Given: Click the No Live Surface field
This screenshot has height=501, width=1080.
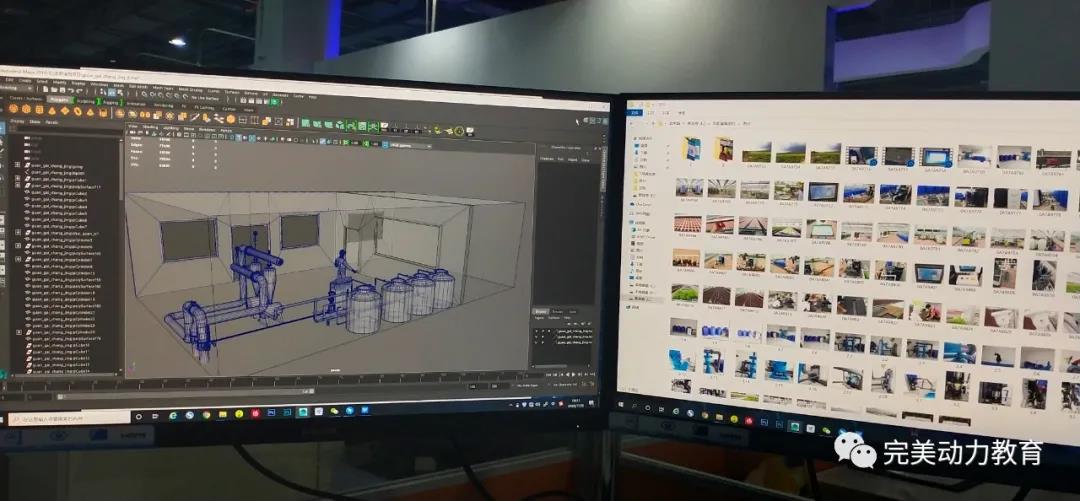Looking at the screenshot, I should click(205, 99).
